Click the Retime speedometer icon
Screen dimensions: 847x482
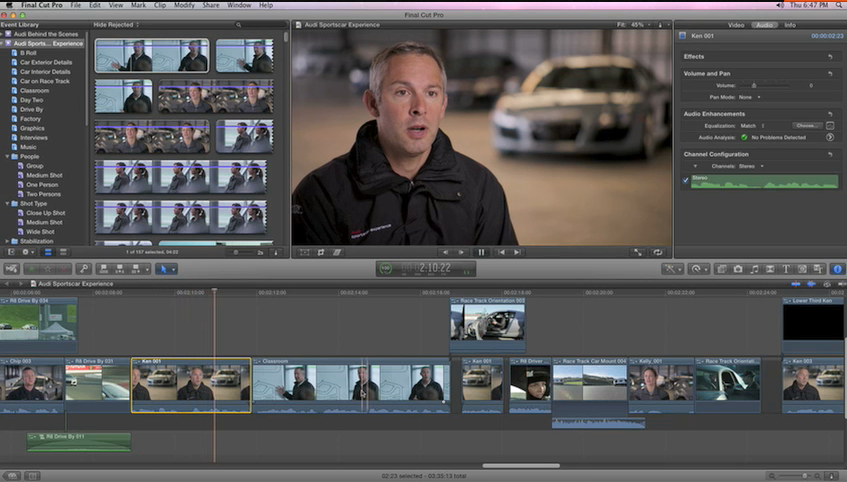697,269
